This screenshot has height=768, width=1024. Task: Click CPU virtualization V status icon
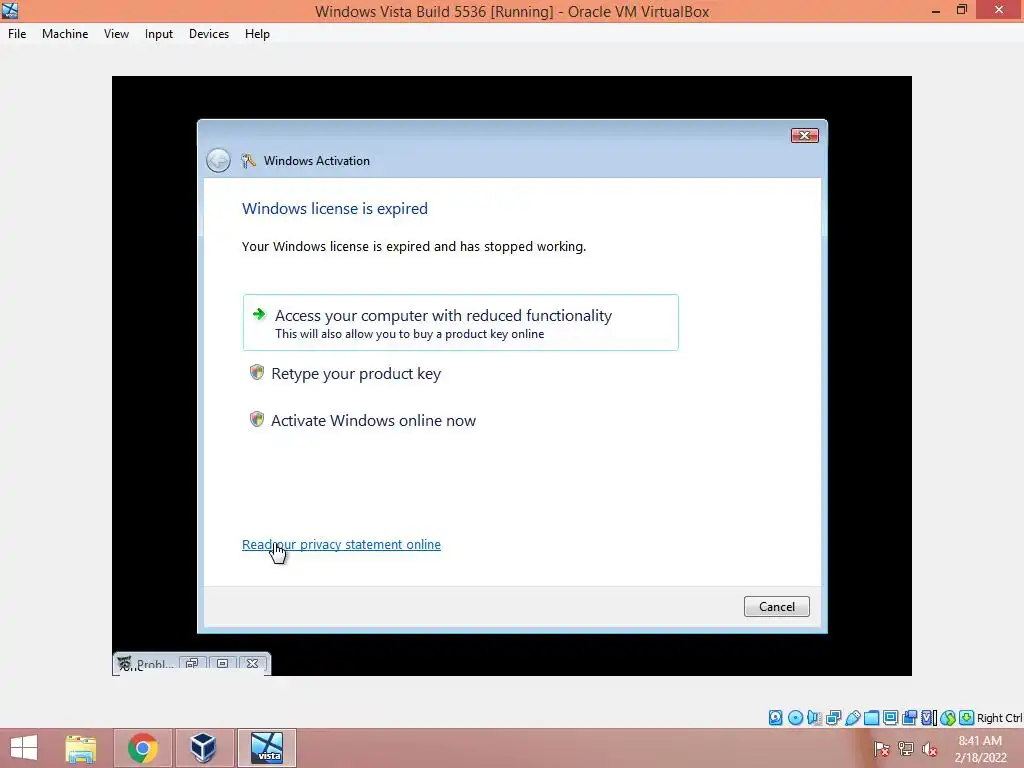pos(927,718)
